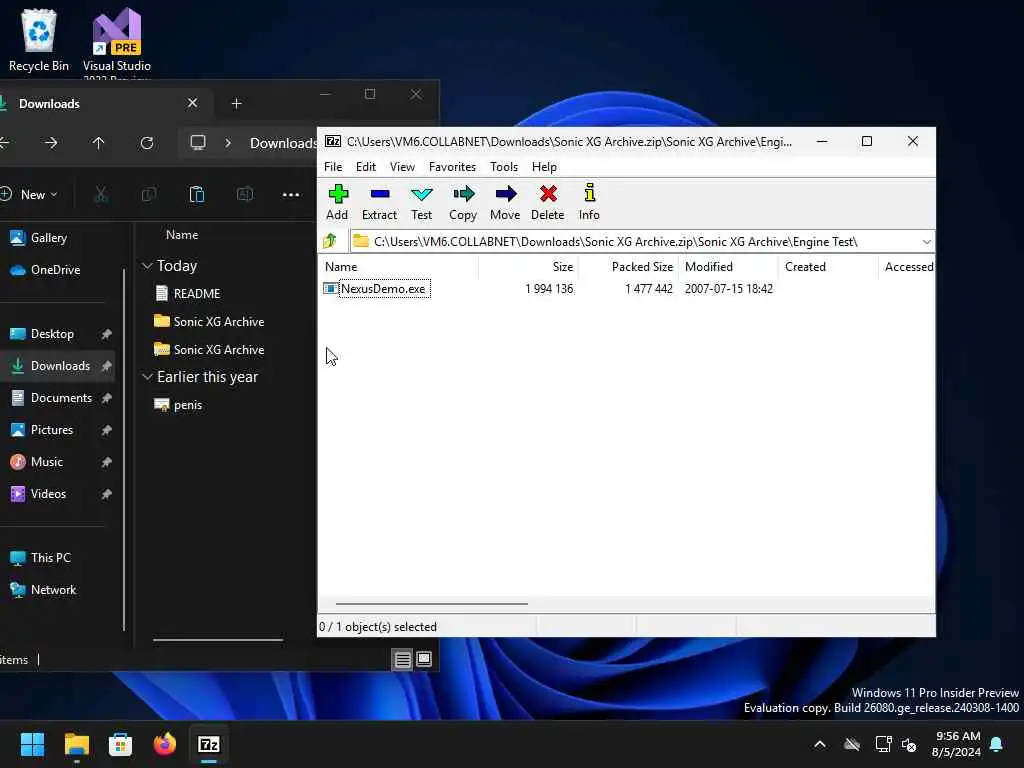Open the See more ellipsis in Explorer

click(291, 195)
